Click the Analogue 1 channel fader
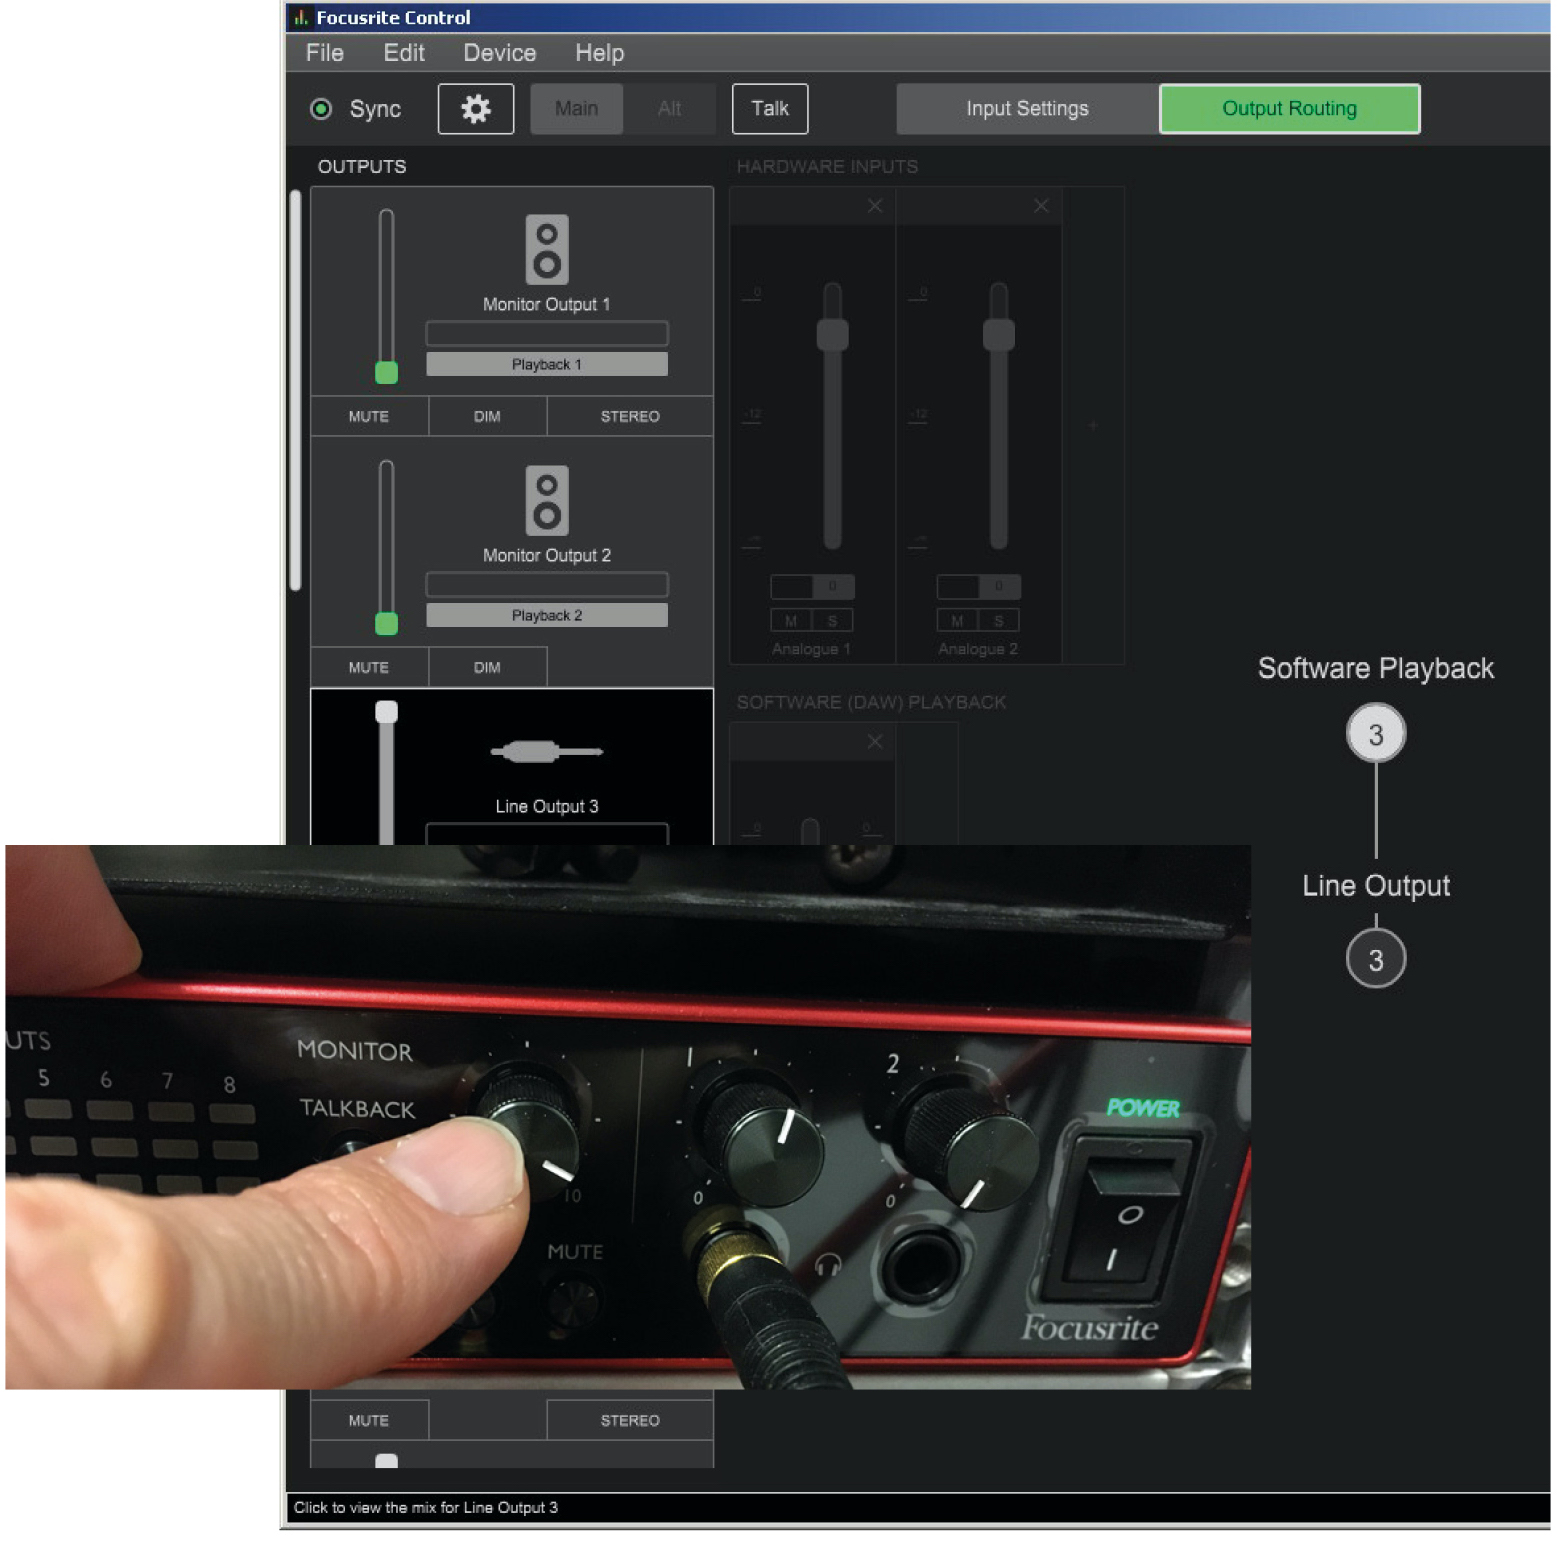The height and width of the screenshot is (1567, 1560). [x=832, y=334]
